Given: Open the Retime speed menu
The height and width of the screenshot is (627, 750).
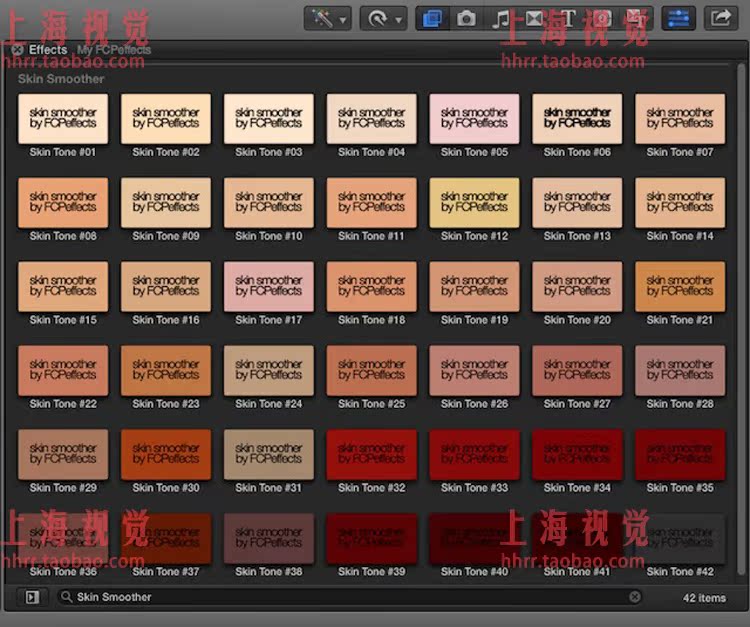Looking at the screenshot, I should tap(383, 19).
